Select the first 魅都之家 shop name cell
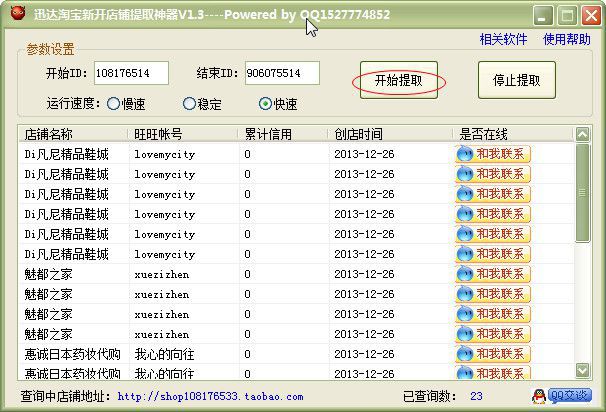Image resolution: width=606 pixels, height=412 pixels. [48, 274]
